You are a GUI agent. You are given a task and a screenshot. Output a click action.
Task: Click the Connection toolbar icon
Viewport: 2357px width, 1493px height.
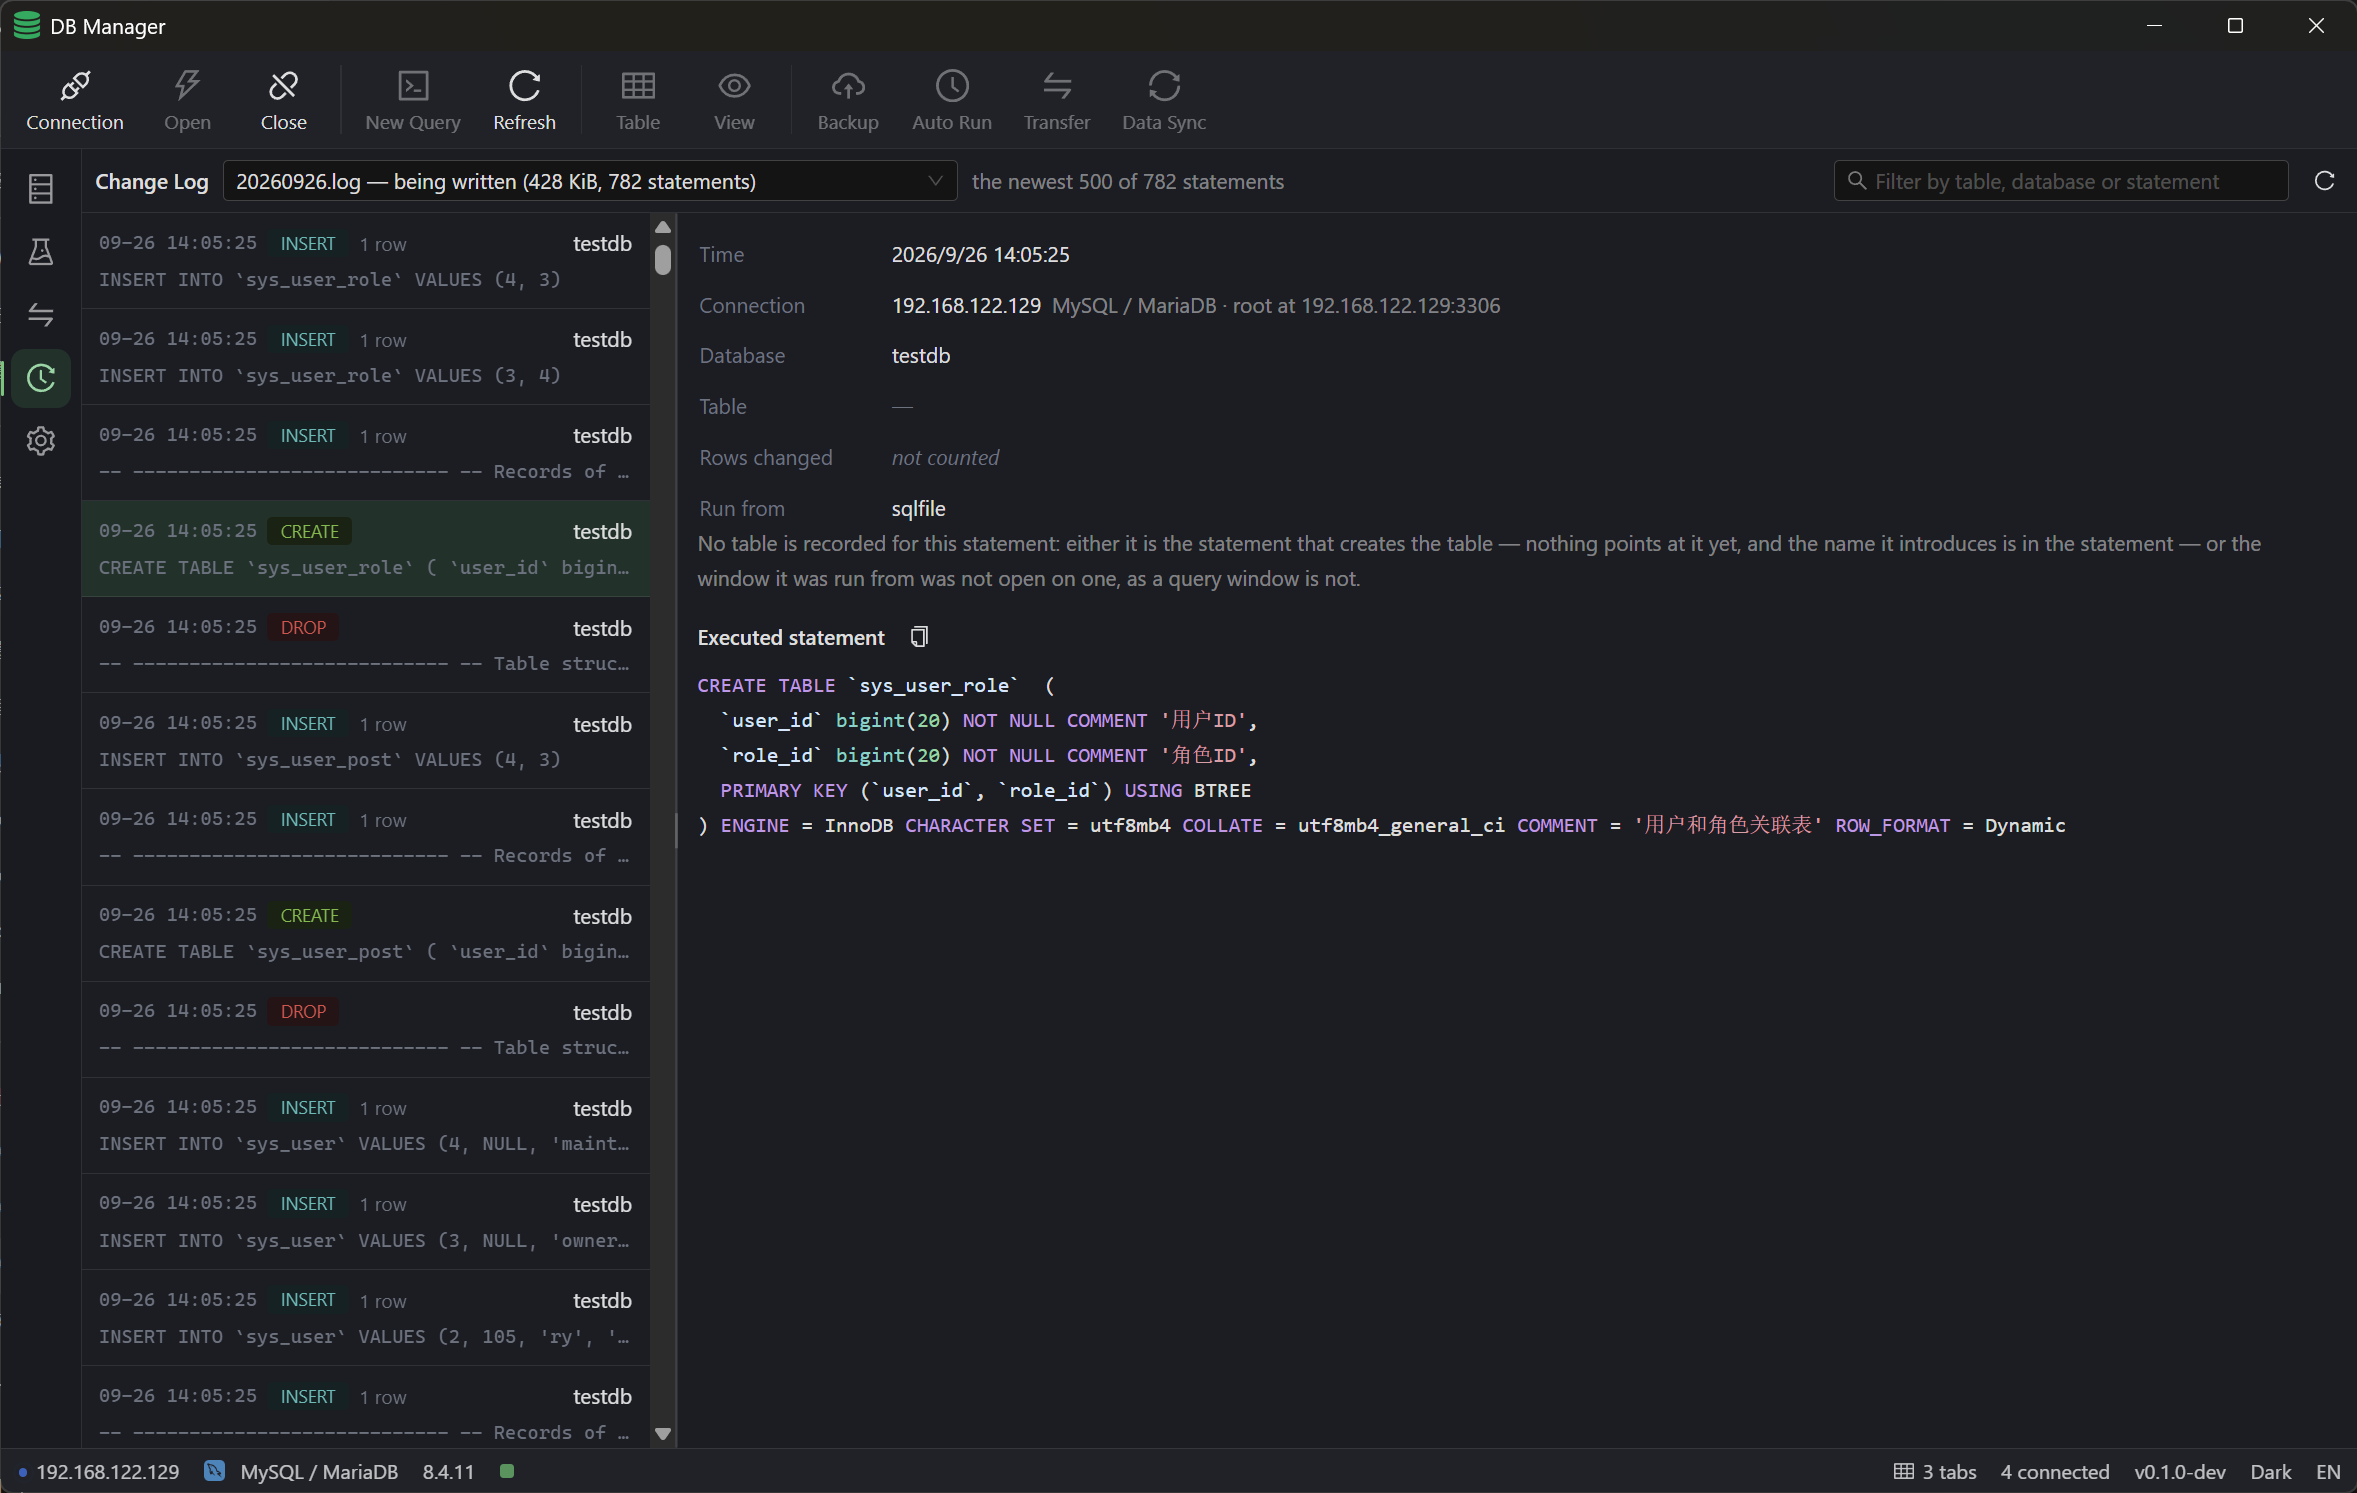tap(75, 100)
